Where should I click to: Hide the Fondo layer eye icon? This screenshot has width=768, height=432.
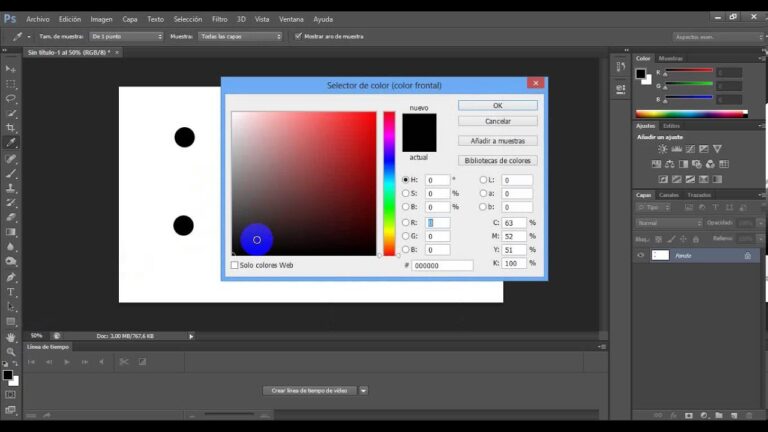(641, 255)
